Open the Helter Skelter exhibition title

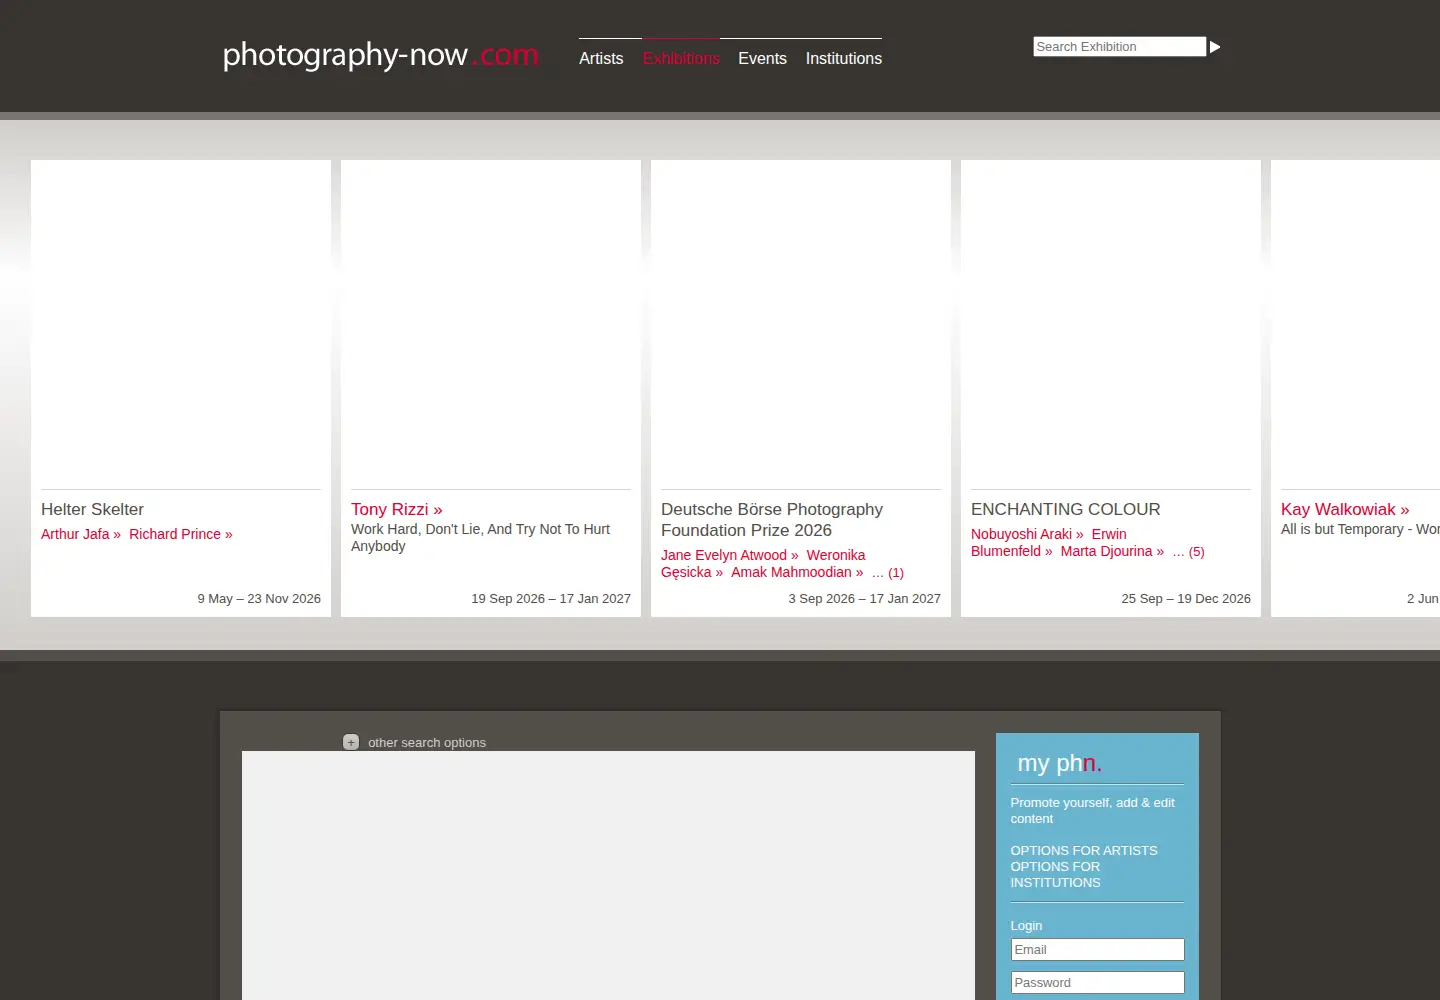pos(92,509)
